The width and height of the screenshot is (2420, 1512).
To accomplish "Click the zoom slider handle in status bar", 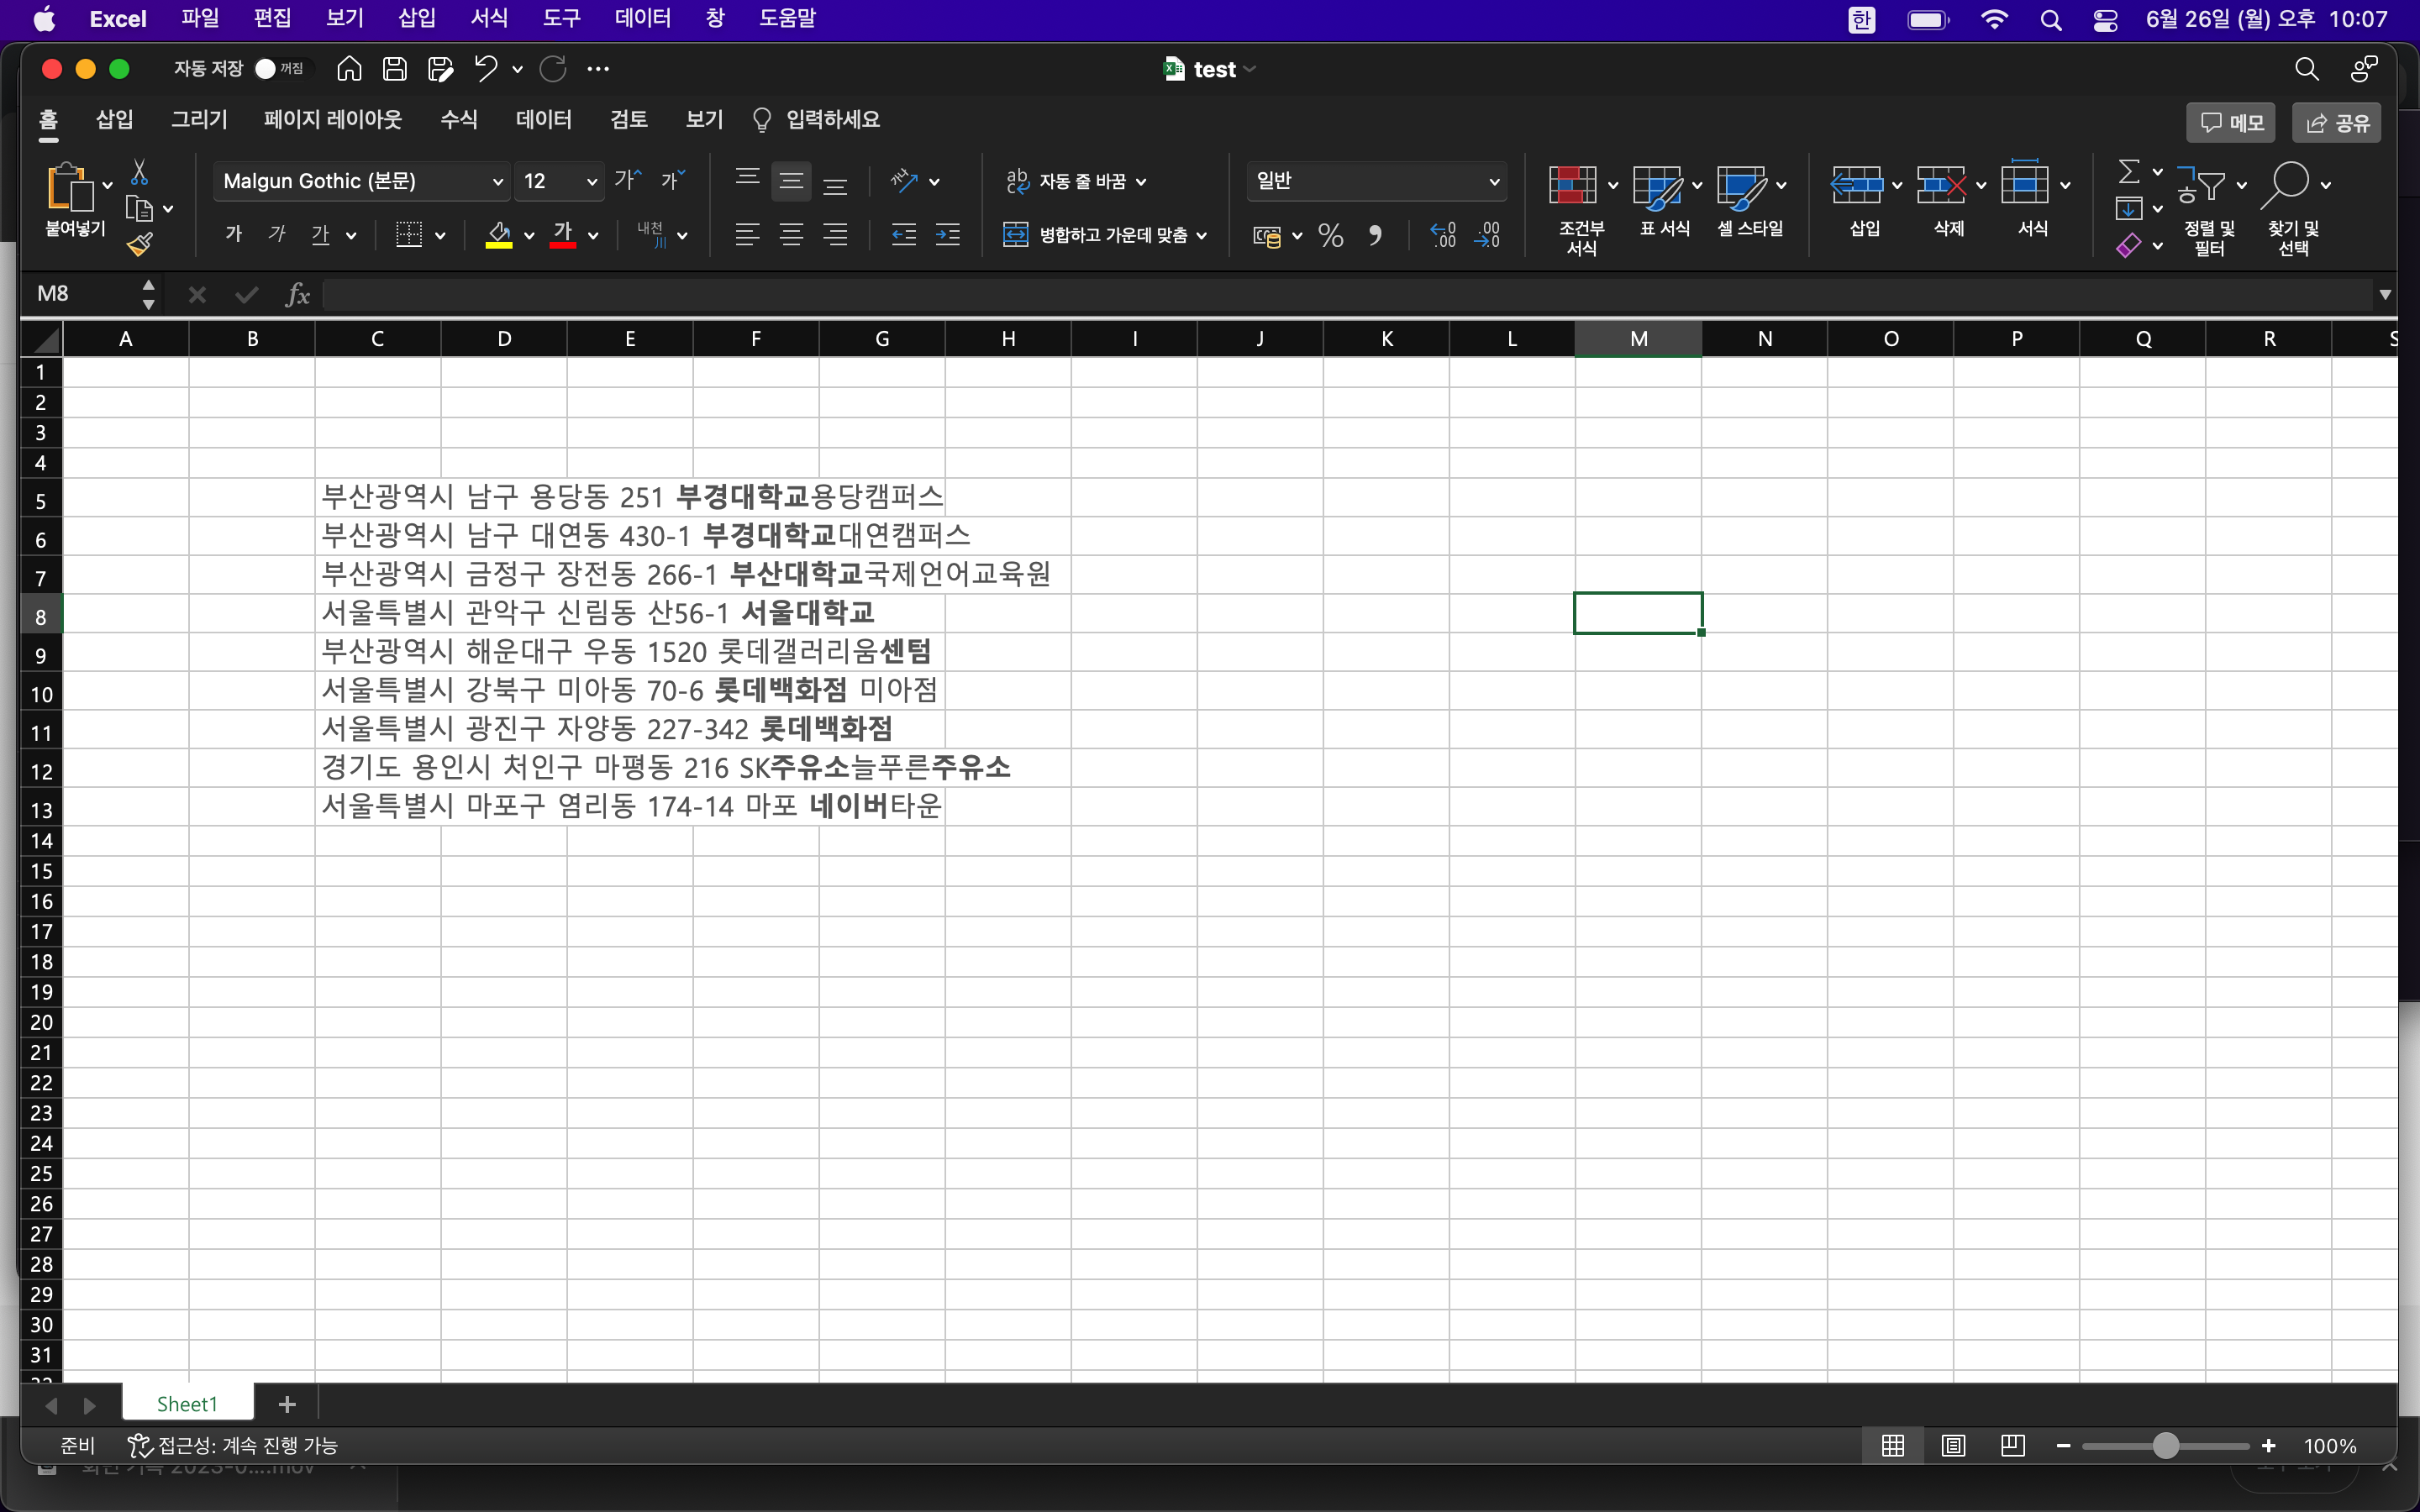I will [x=2165, y=1445].
